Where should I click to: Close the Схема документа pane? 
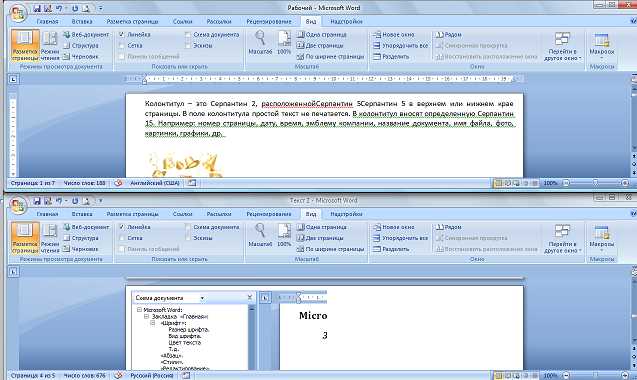pos(250,297)
